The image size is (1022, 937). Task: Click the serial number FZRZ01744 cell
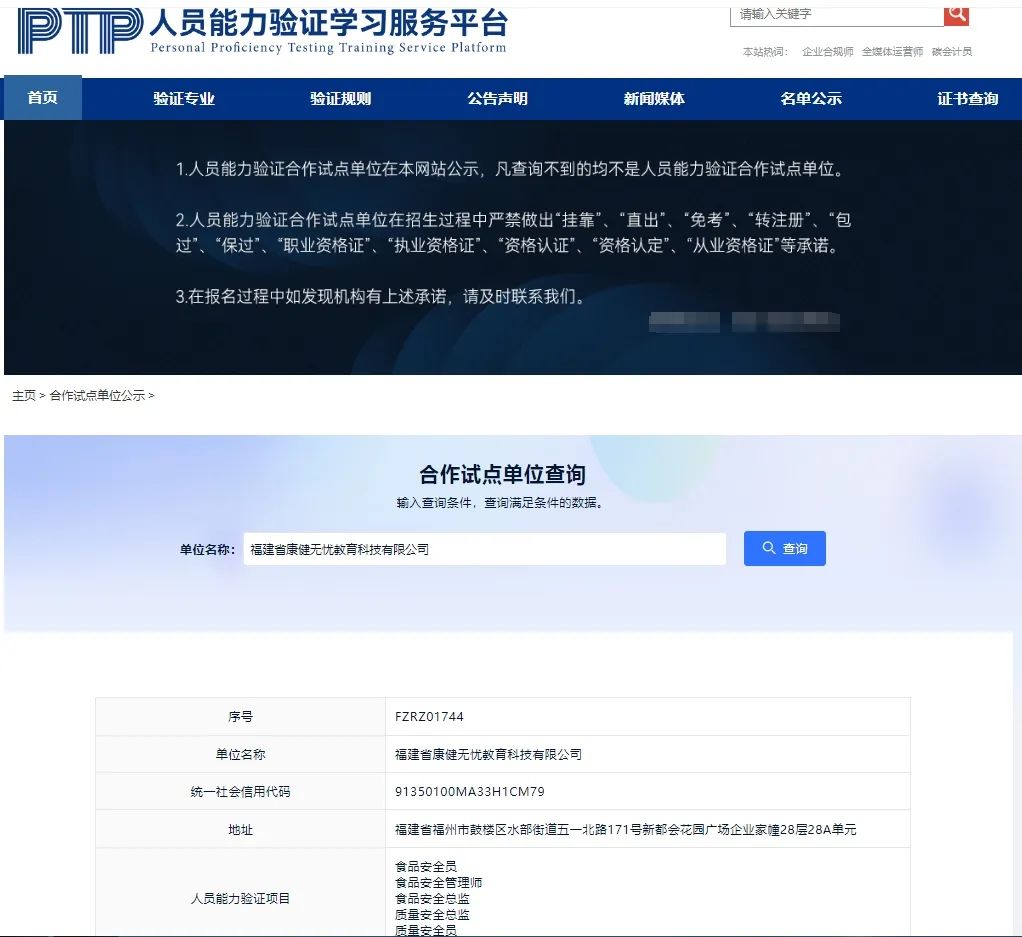click(430, 717)
